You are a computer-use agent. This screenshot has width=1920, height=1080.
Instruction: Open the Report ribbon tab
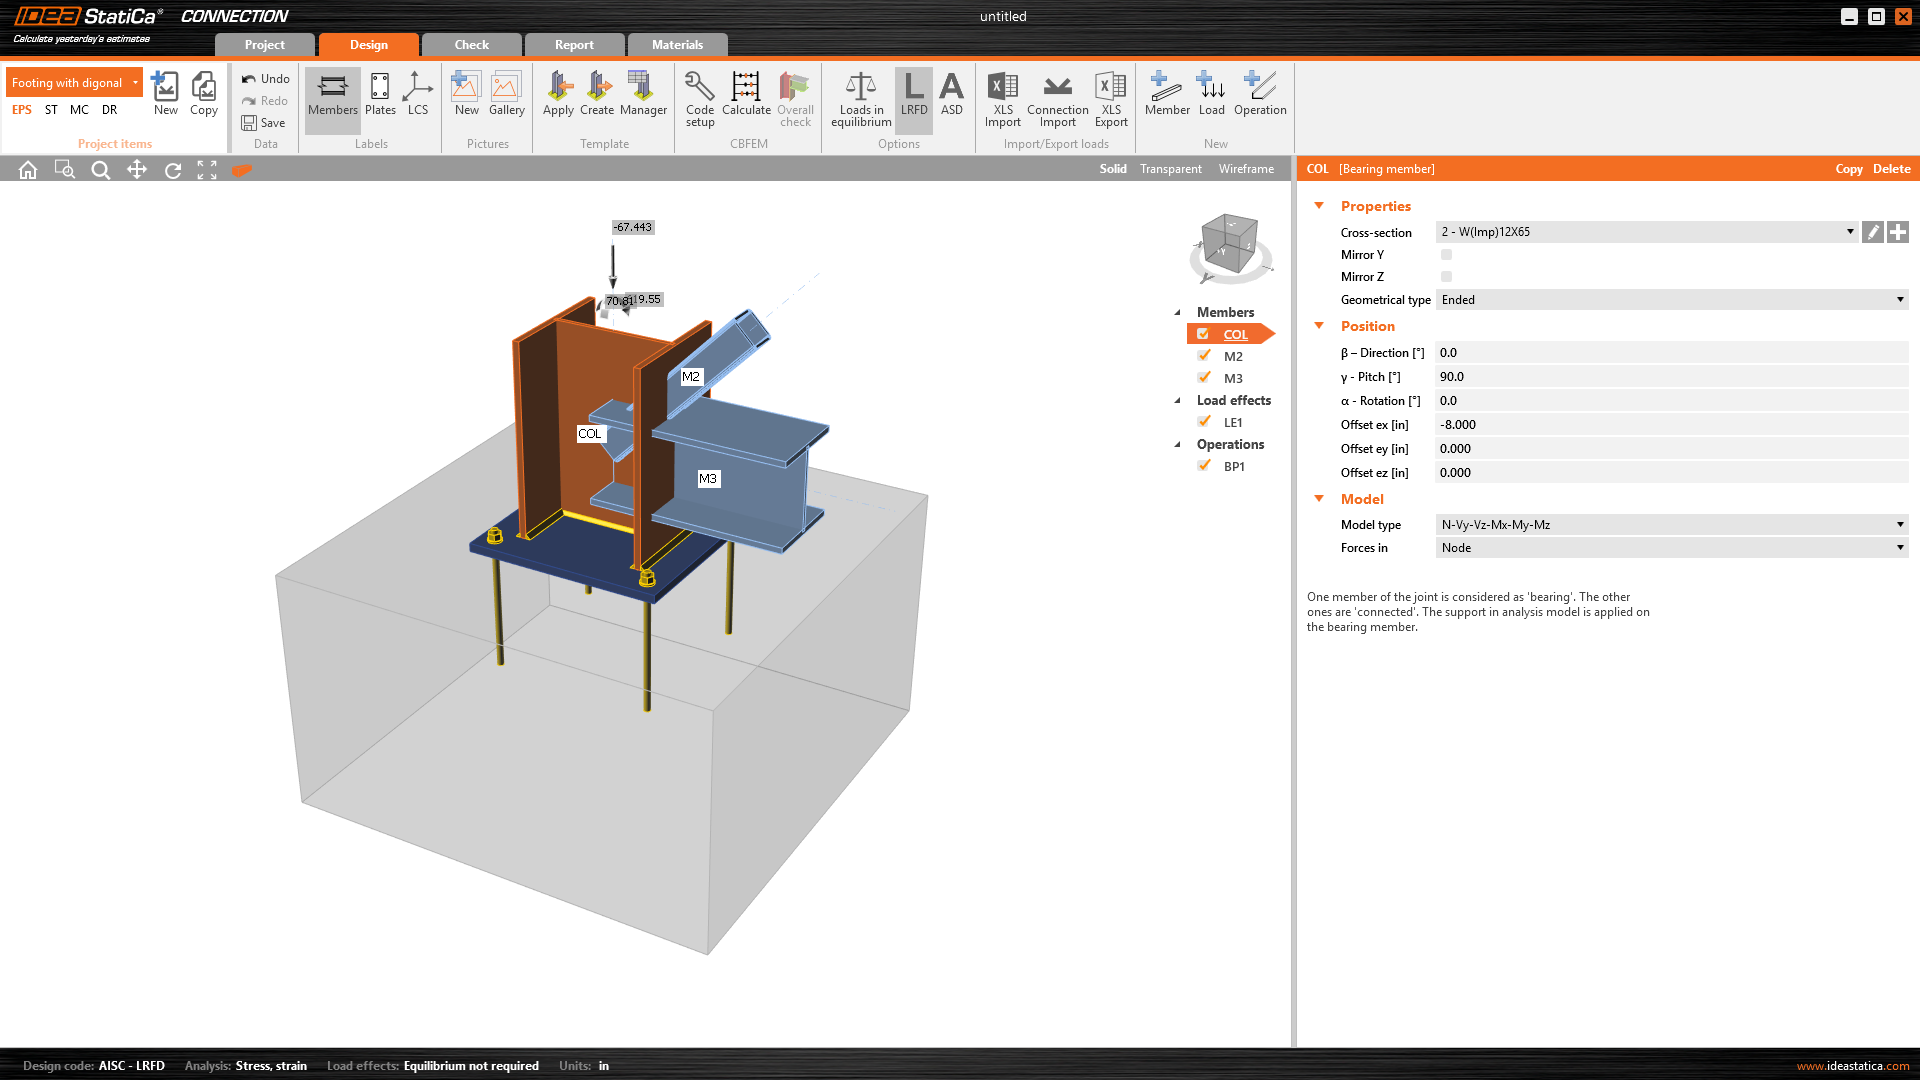573,44
